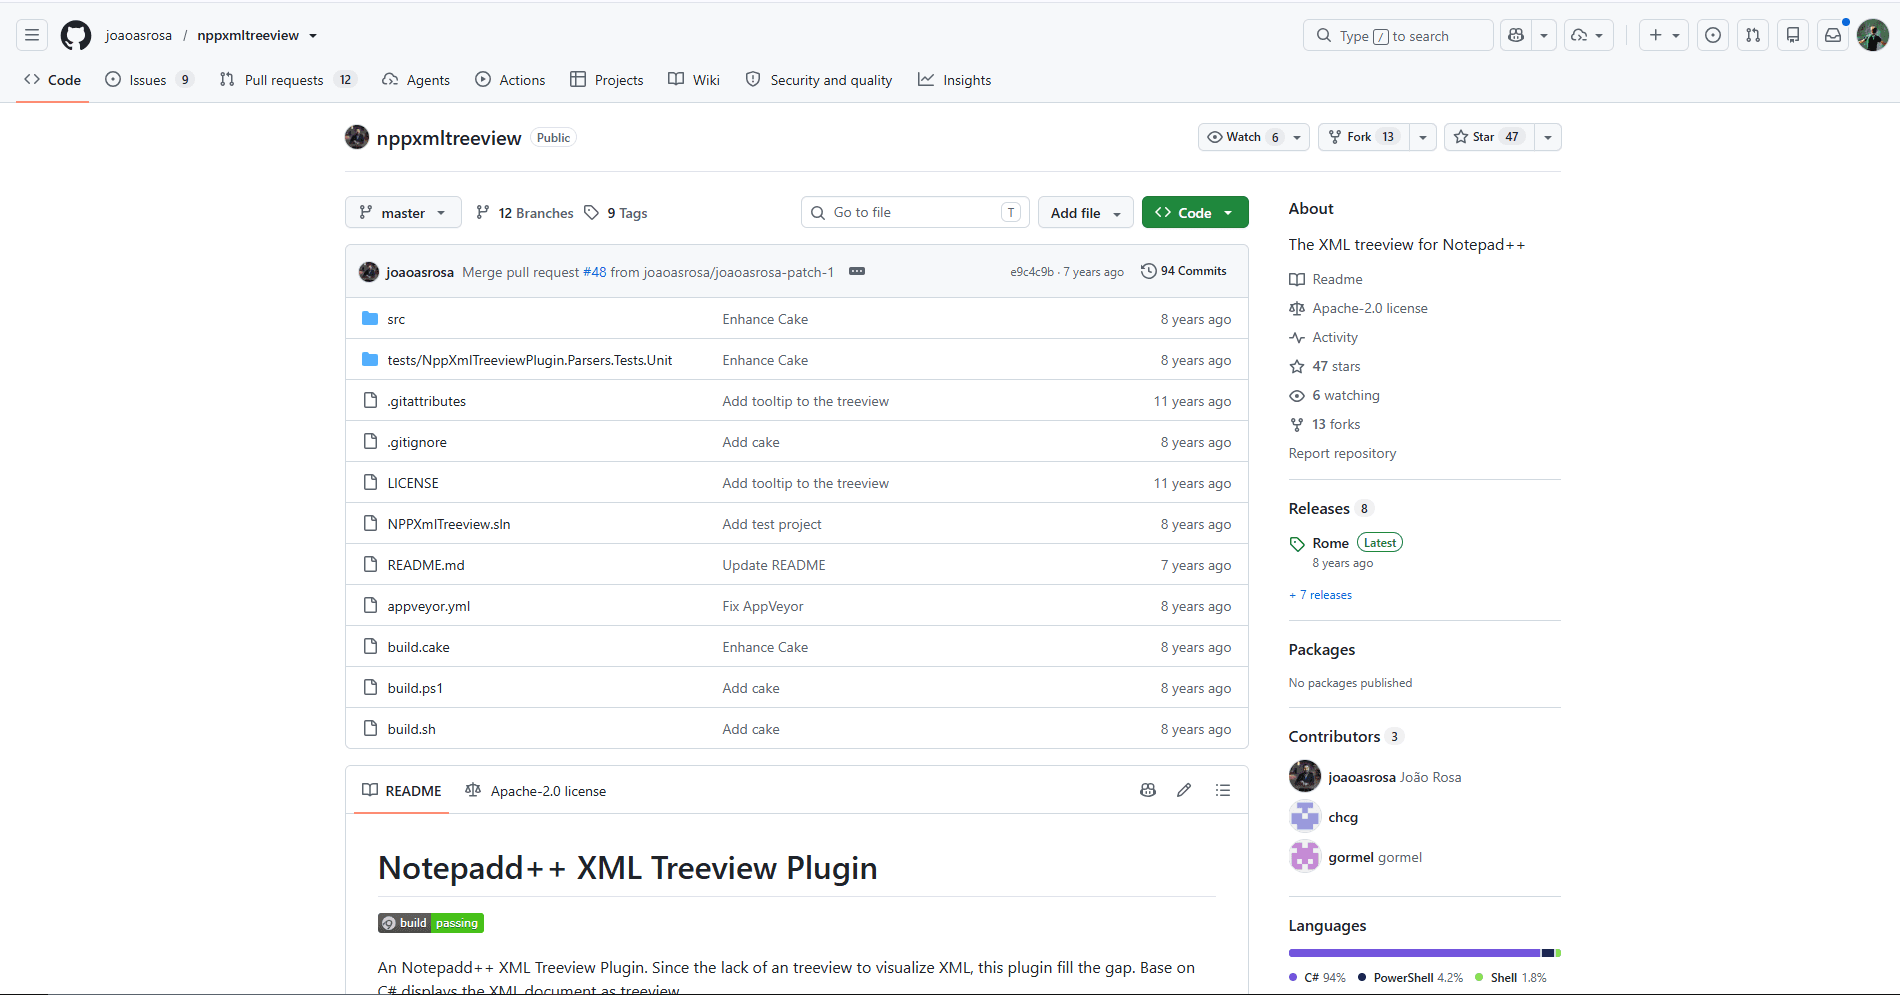Switch to Pull requests tab
Image resolution: width=1900 pixels, height=995 pixels.
coord(288,80)
